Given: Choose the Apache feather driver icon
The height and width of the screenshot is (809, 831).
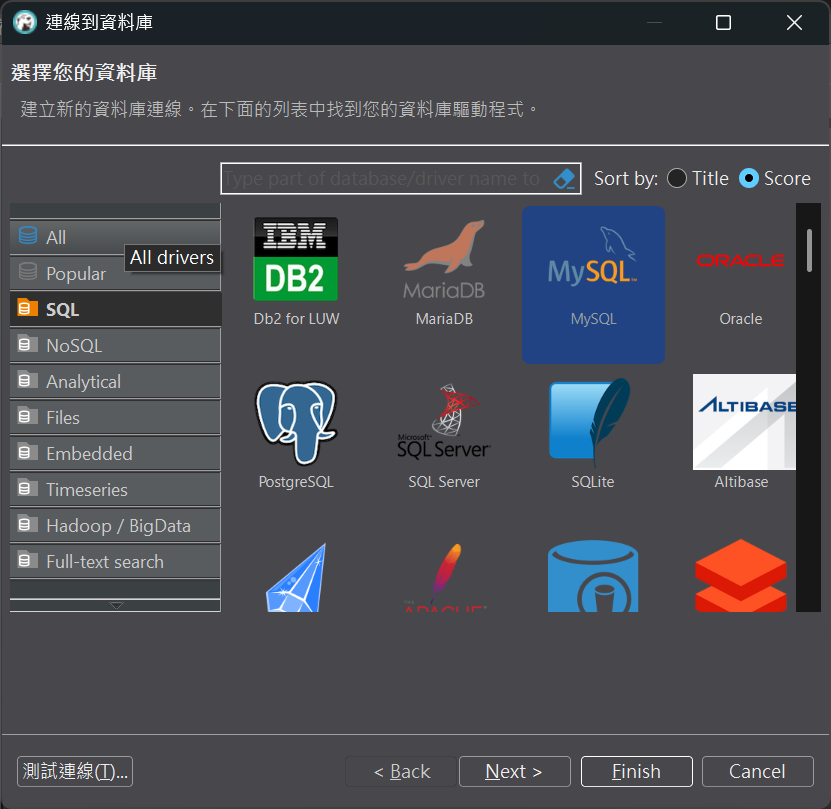Looking at the screenshot, I should tap(444, 577).
